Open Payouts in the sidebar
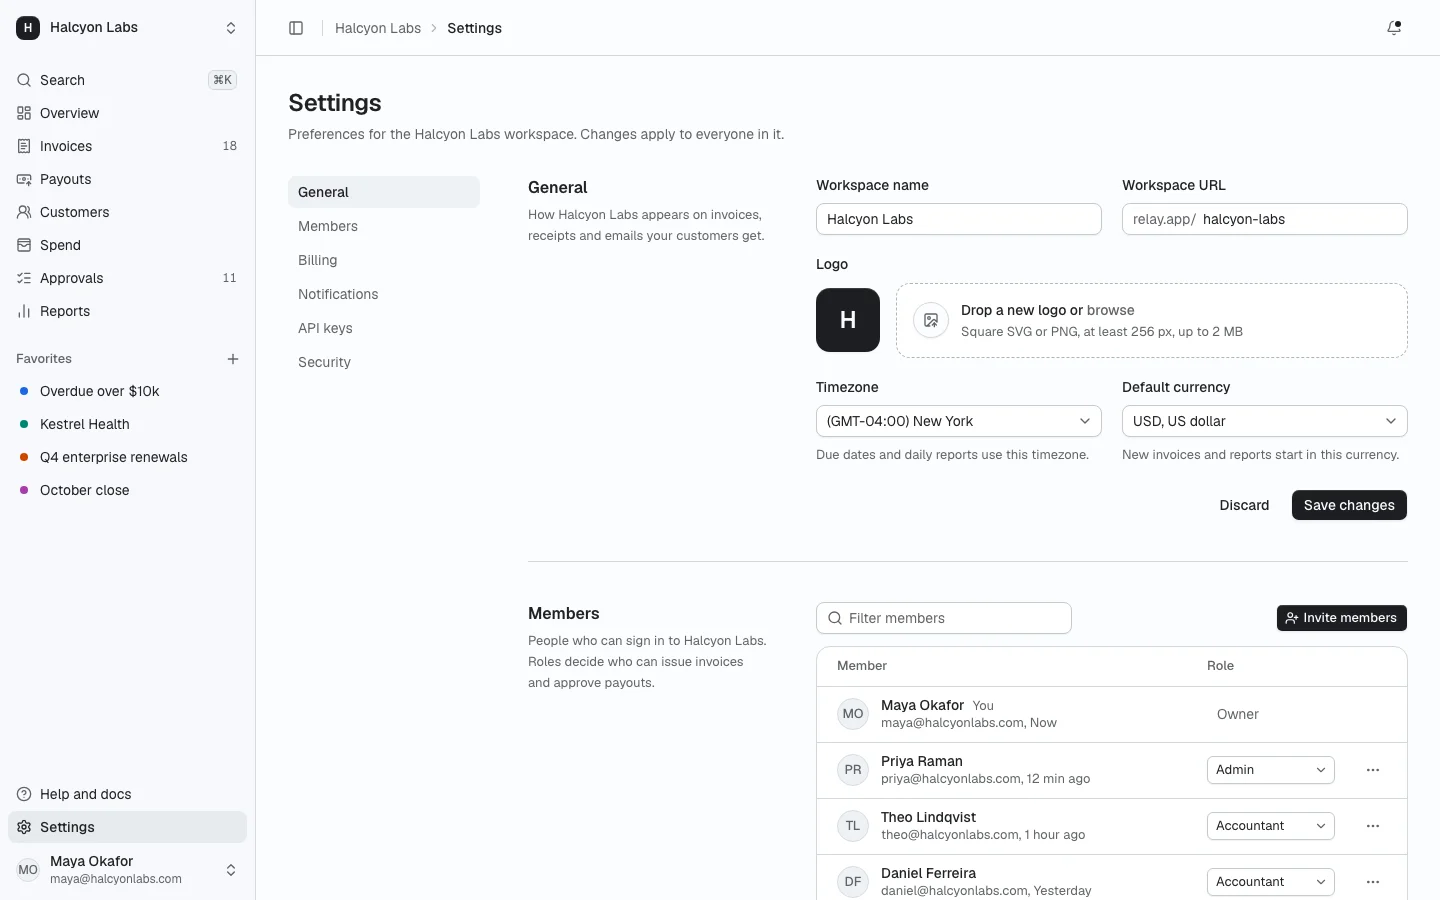This screenshot has width=1440, height=900. tap(127, 179)
